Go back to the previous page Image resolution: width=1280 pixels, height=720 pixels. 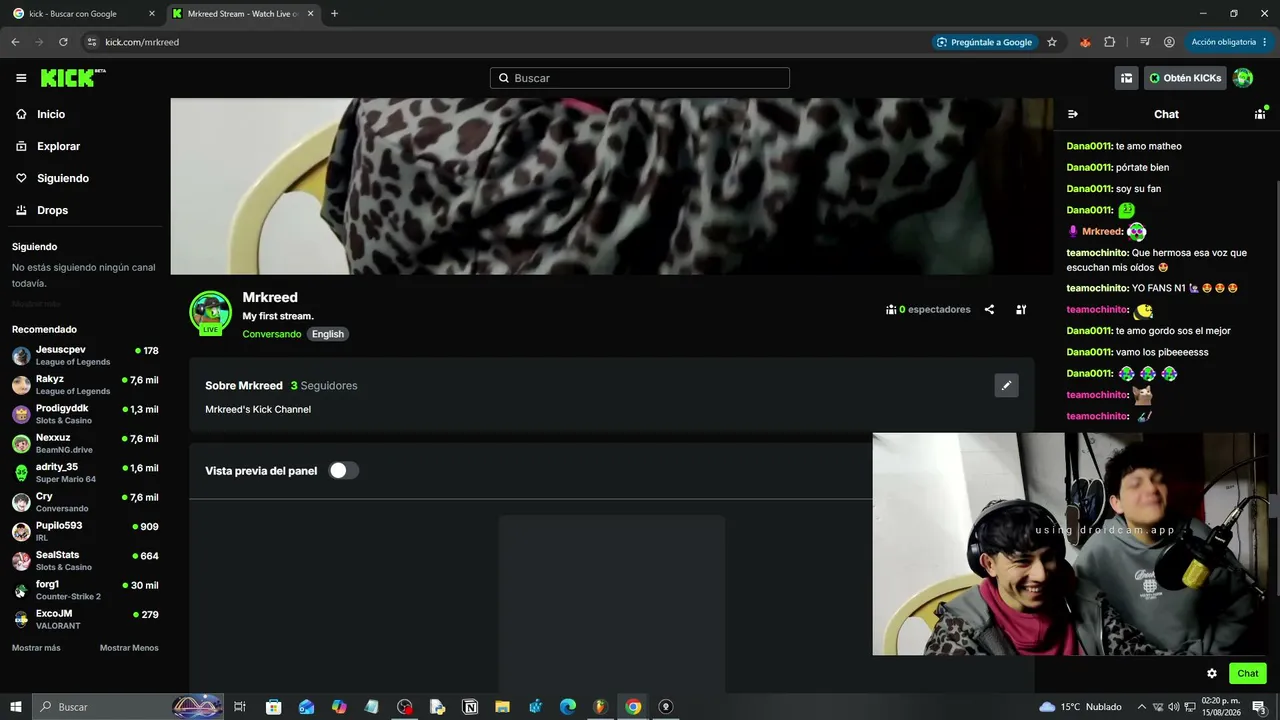15,42
